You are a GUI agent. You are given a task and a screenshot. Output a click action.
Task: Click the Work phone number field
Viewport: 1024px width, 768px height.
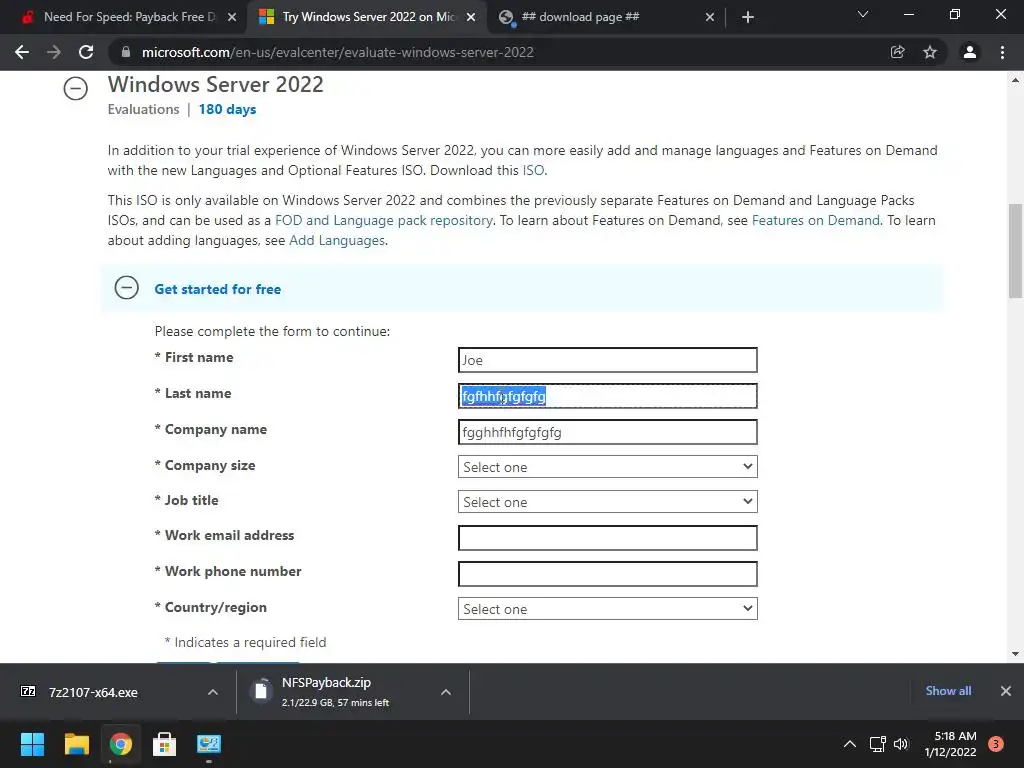[607, 574]
